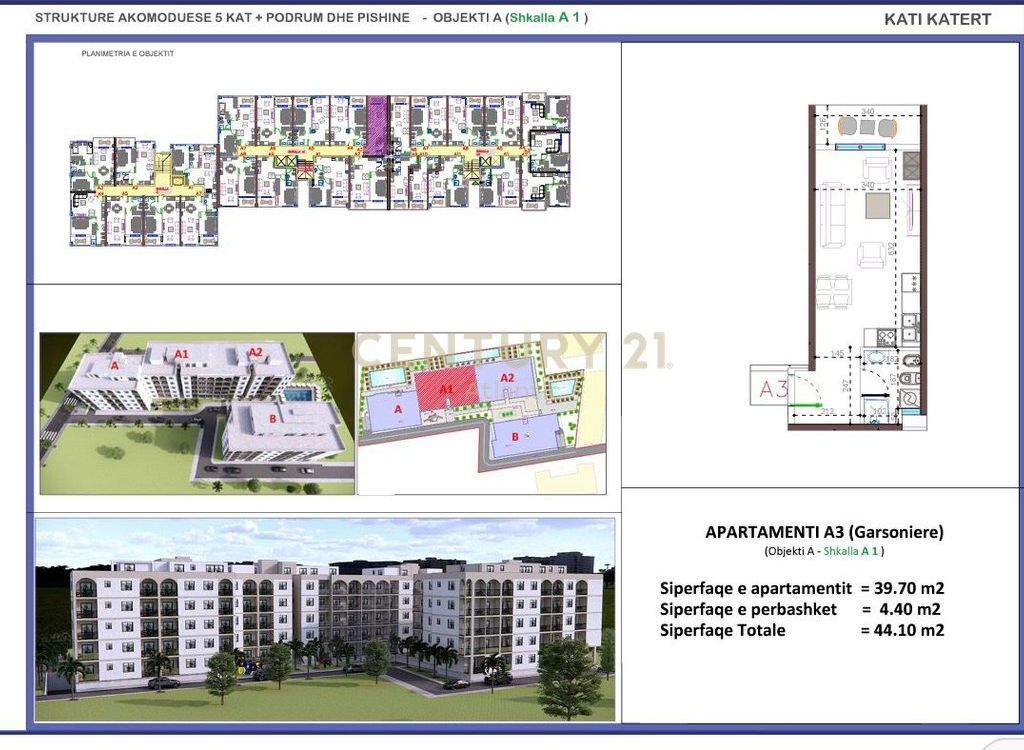Click the green Shkalla A 1 title text
Screen dimensions: 1024x750
click(549, 18)
